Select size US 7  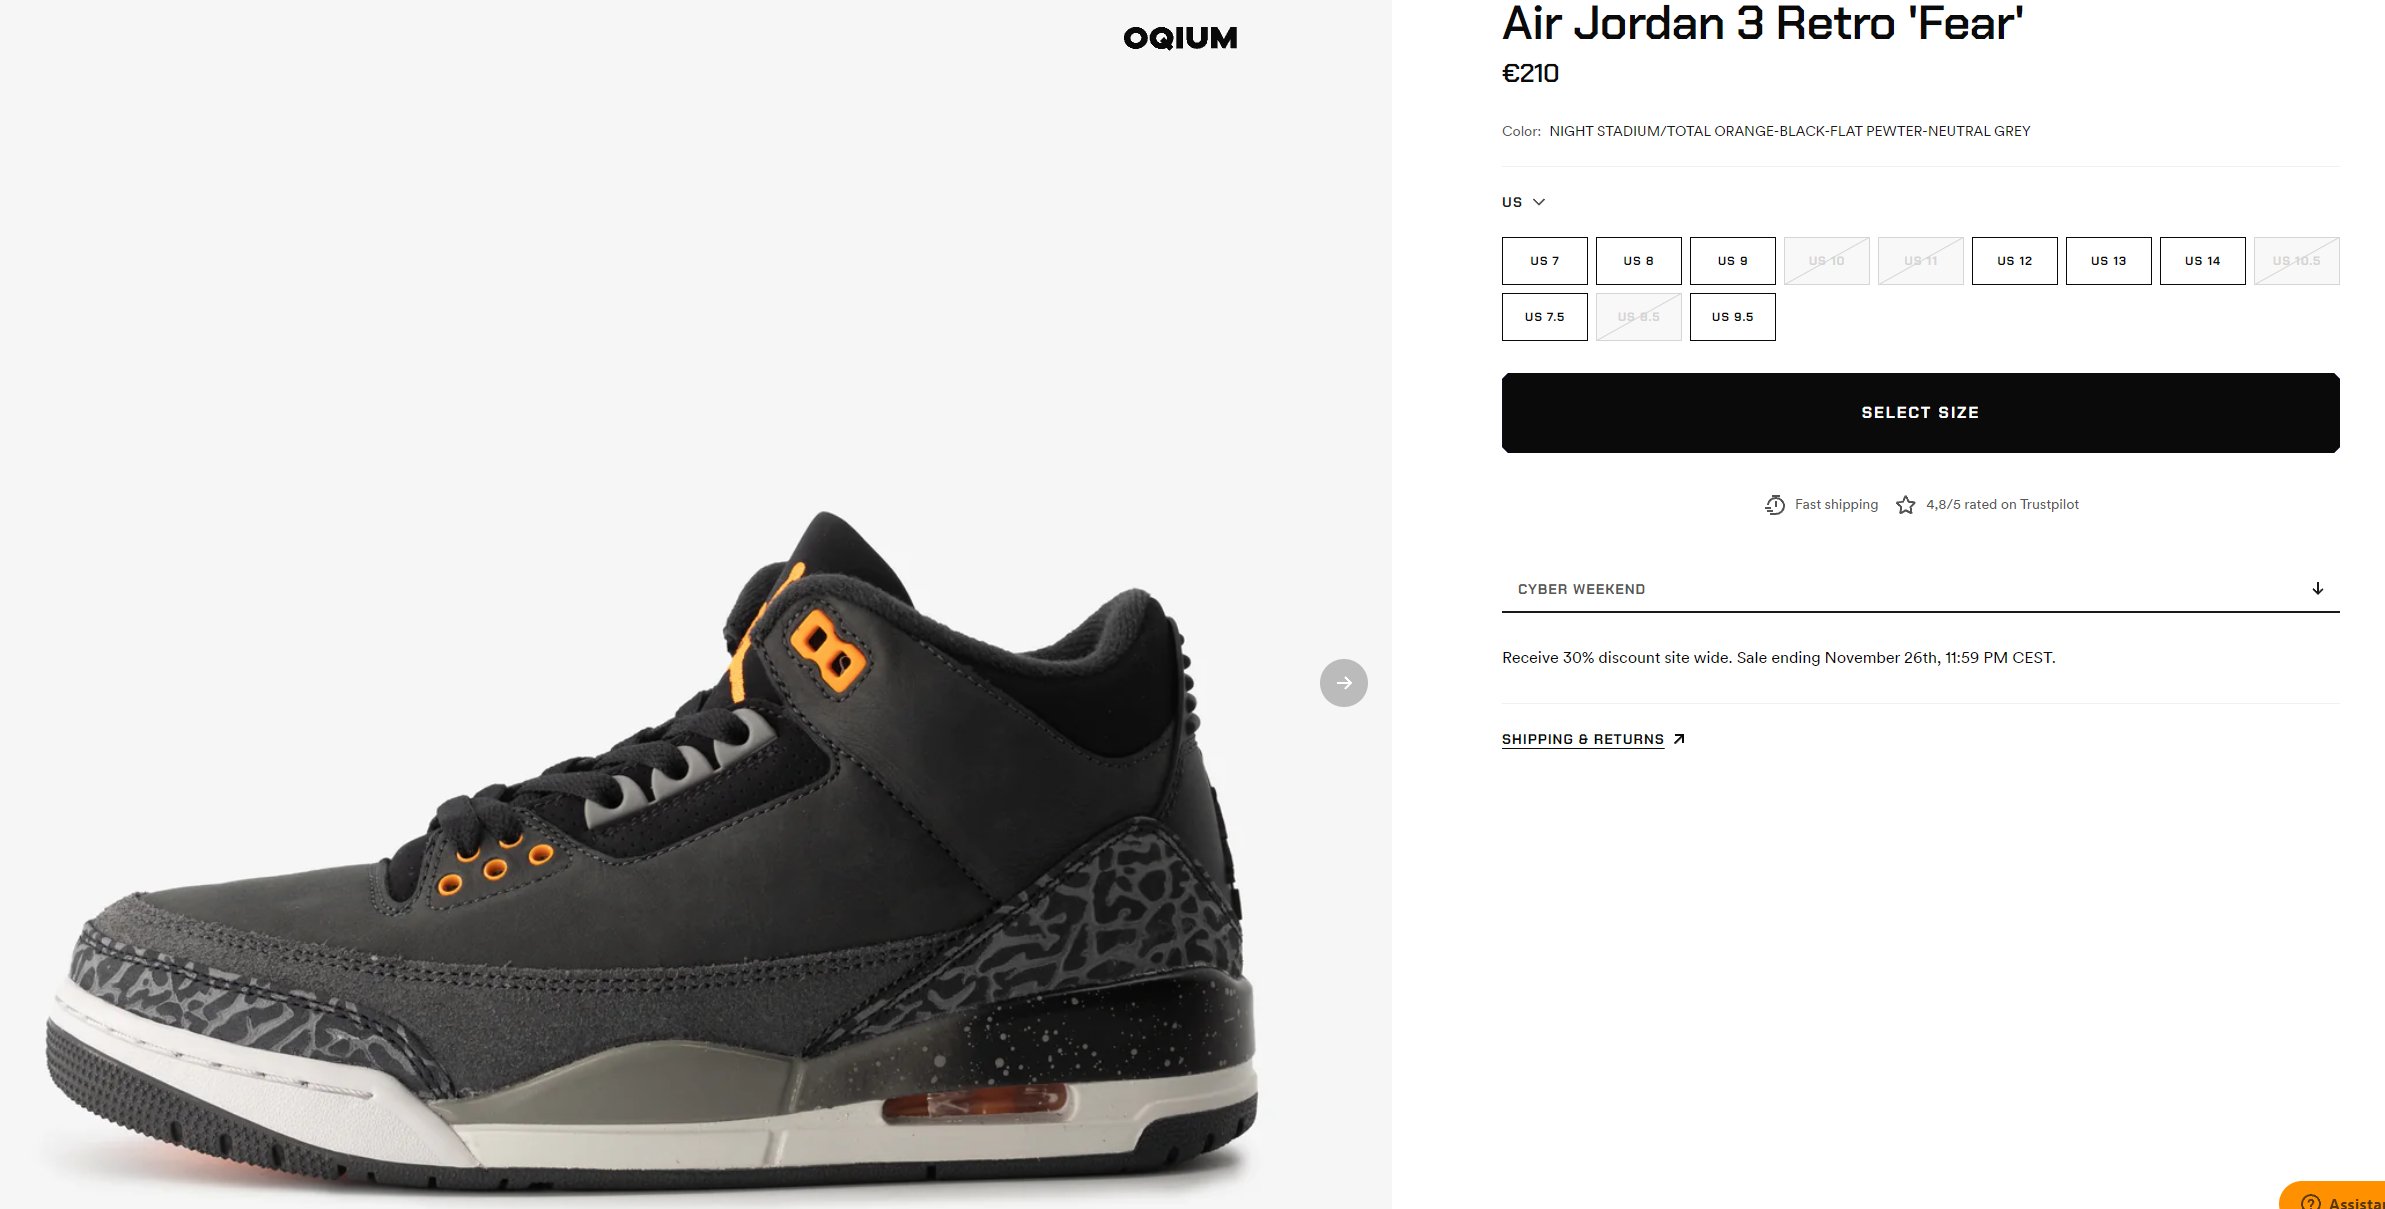pos(1544,261)
